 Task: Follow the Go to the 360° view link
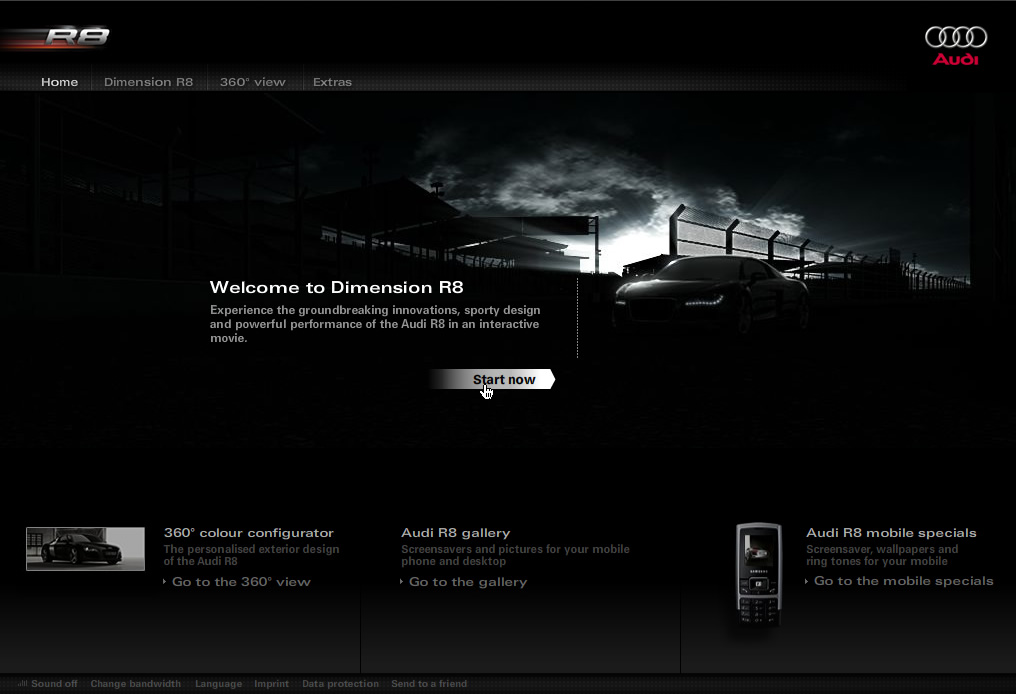pyautogui.click(x=241, y=582)
